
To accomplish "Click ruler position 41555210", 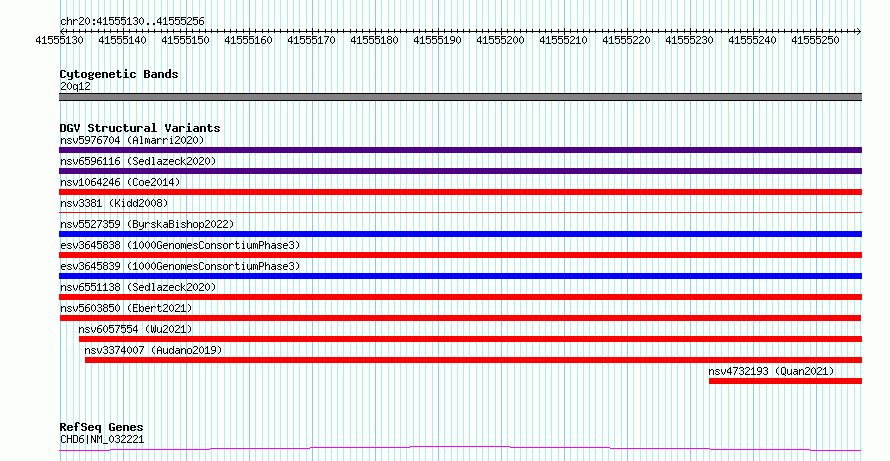I will [564, 40].
